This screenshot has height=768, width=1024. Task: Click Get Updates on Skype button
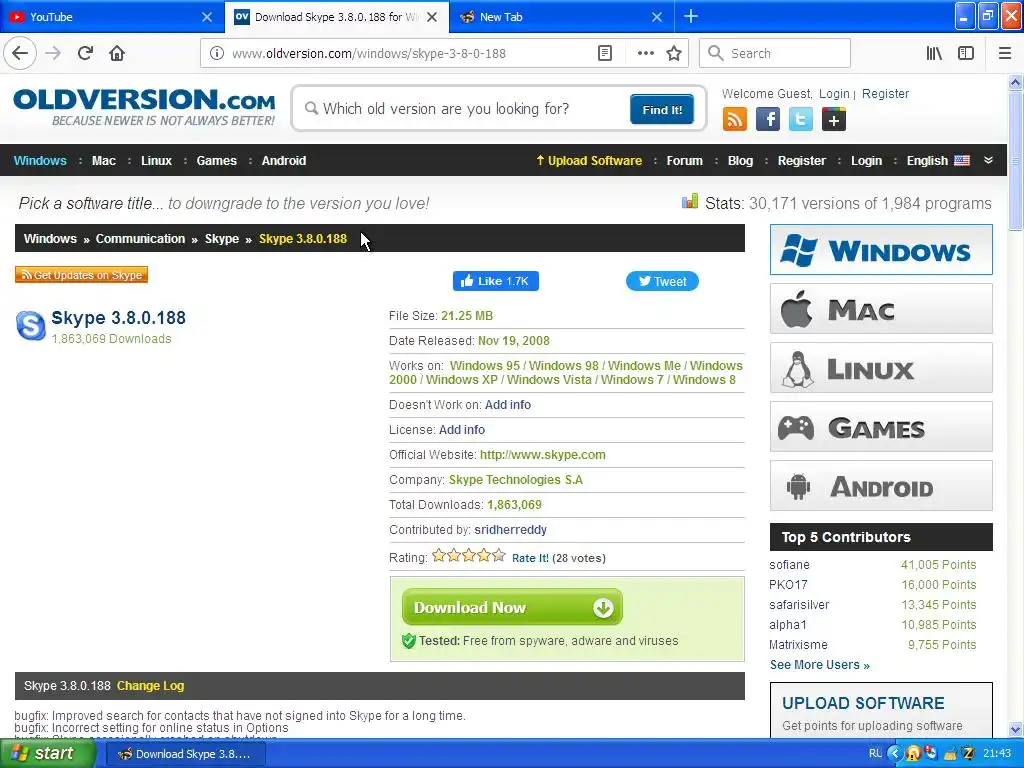pyautogui.click(x=82, y=275)
